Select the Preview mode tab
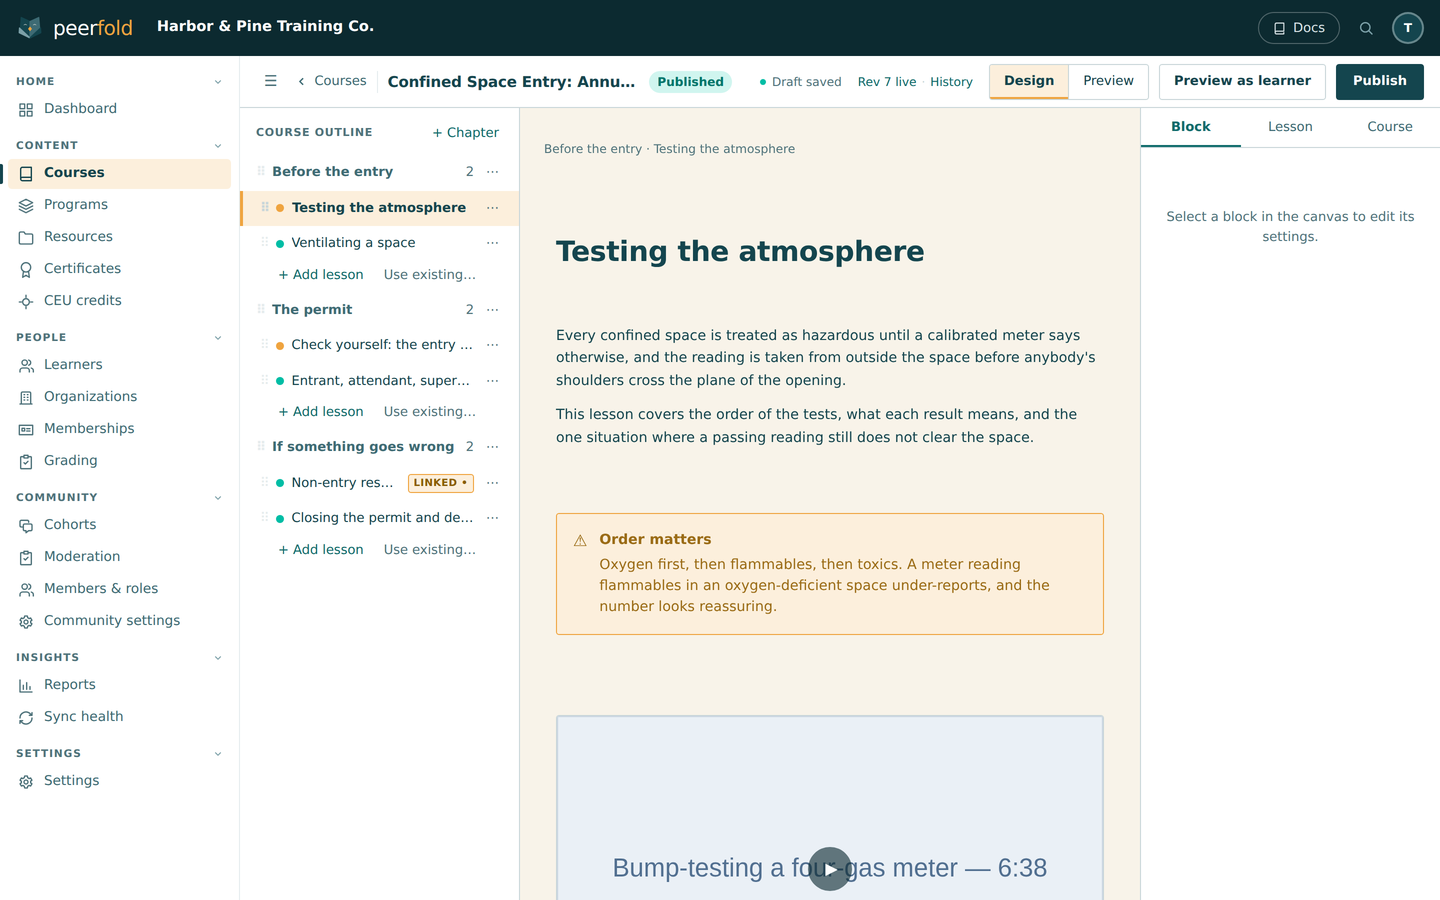Image resolution: width=1440 pixels, height=900 pixels. click(1108, 81)
